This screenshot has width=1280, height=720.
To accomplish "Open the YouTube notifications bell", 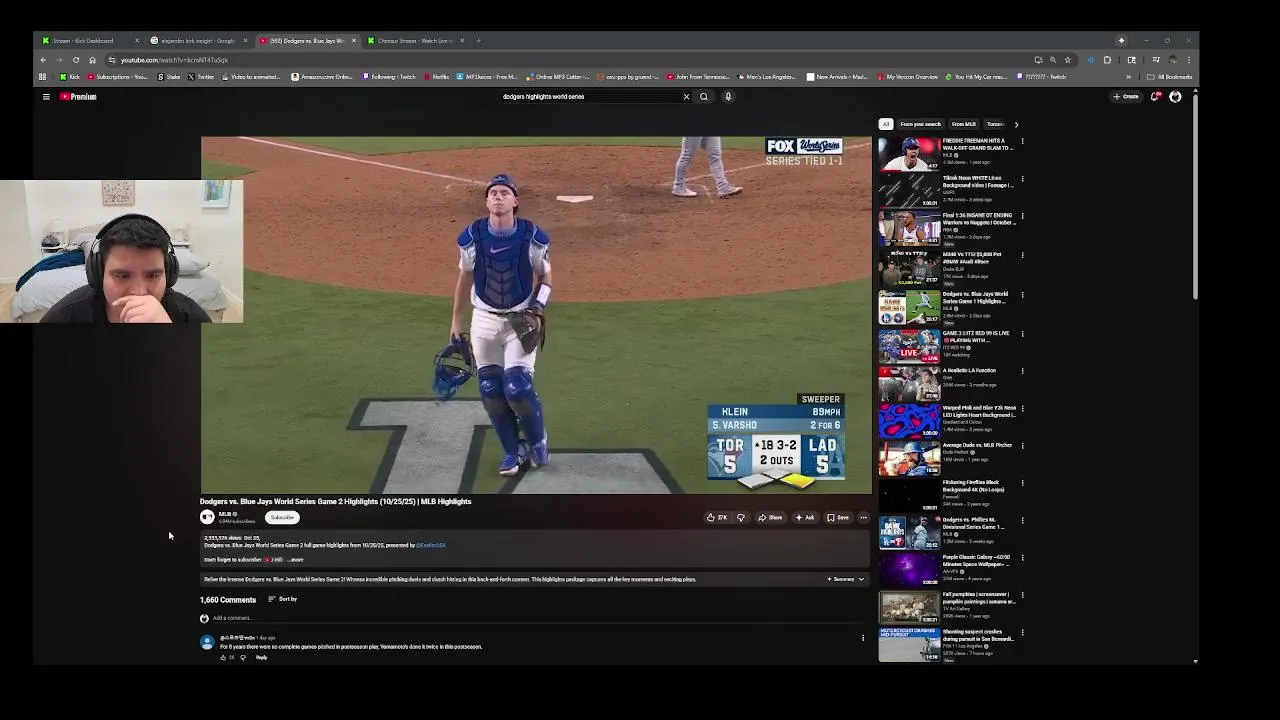I will click(1155, 97).
